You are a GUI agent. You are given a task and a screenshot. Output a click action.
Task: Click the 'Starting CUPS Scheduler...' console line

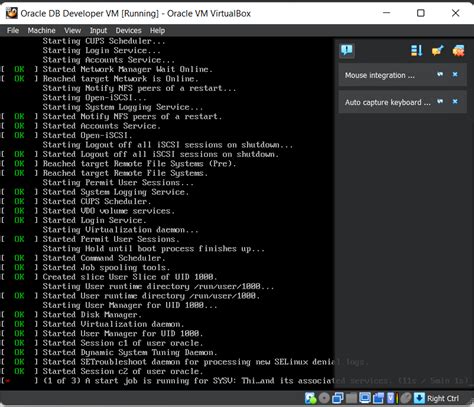tap(104, 41)
